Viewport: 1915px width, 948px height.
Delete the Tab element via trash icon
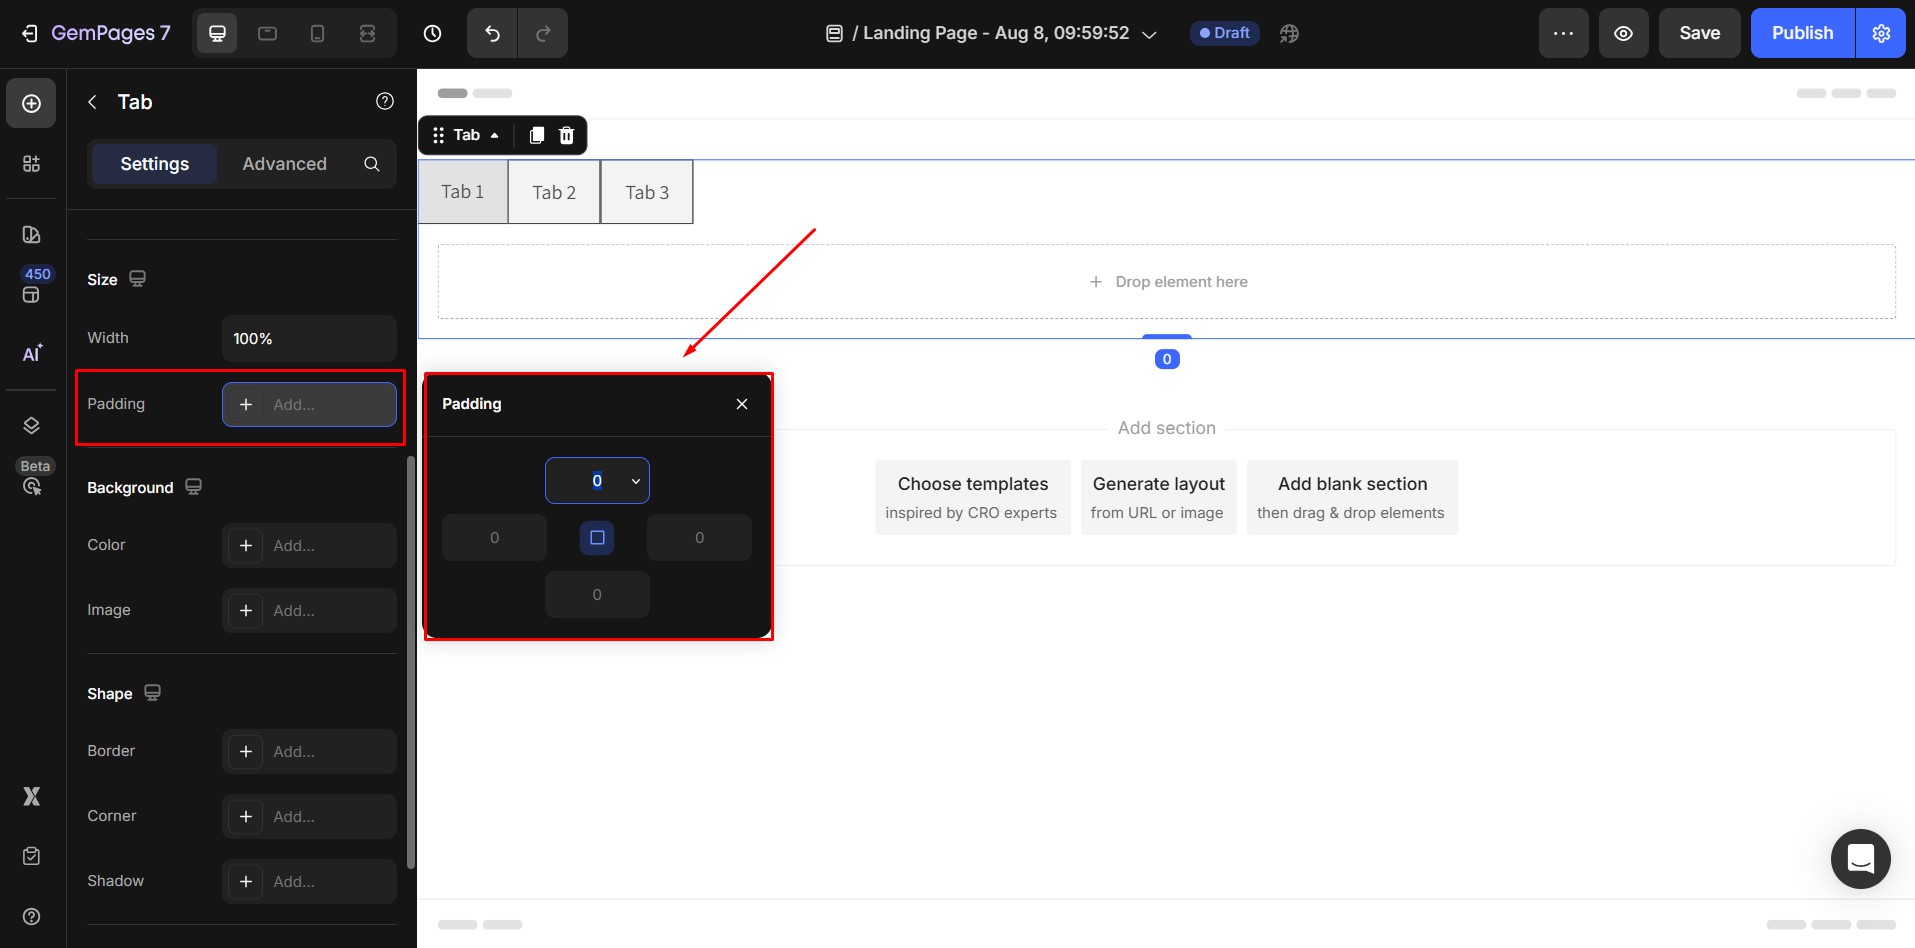566,135
